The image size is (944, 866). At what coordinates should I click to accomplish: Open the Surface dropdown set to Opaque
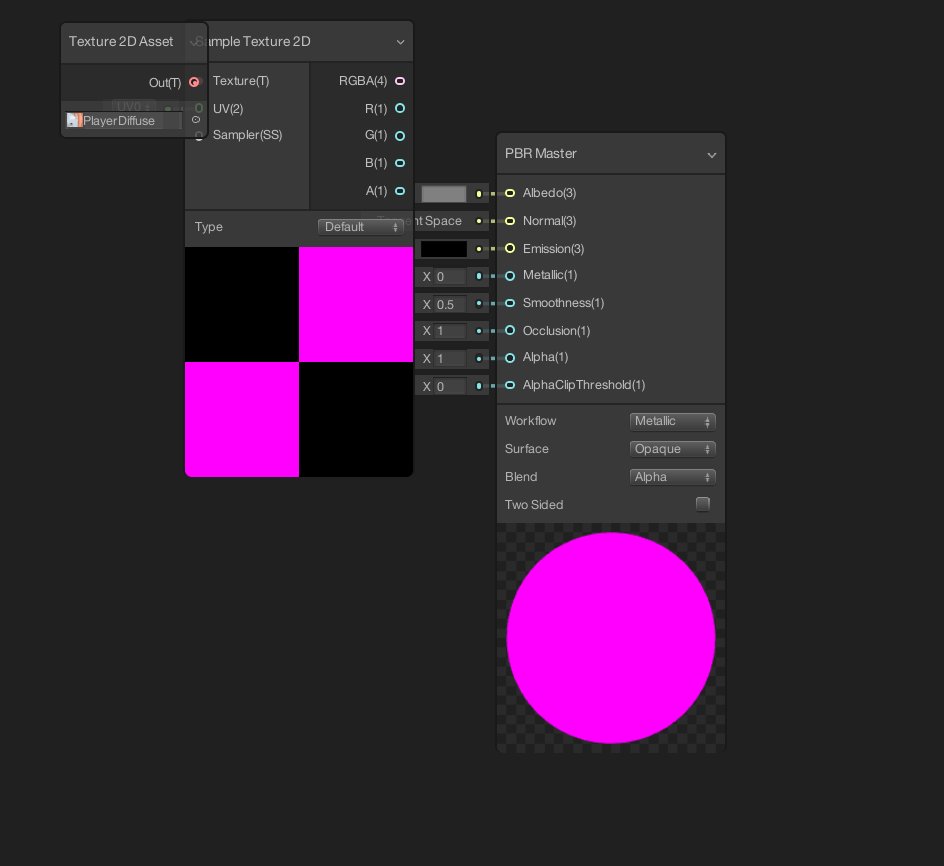pyautogui.click(x=672, y=449)
